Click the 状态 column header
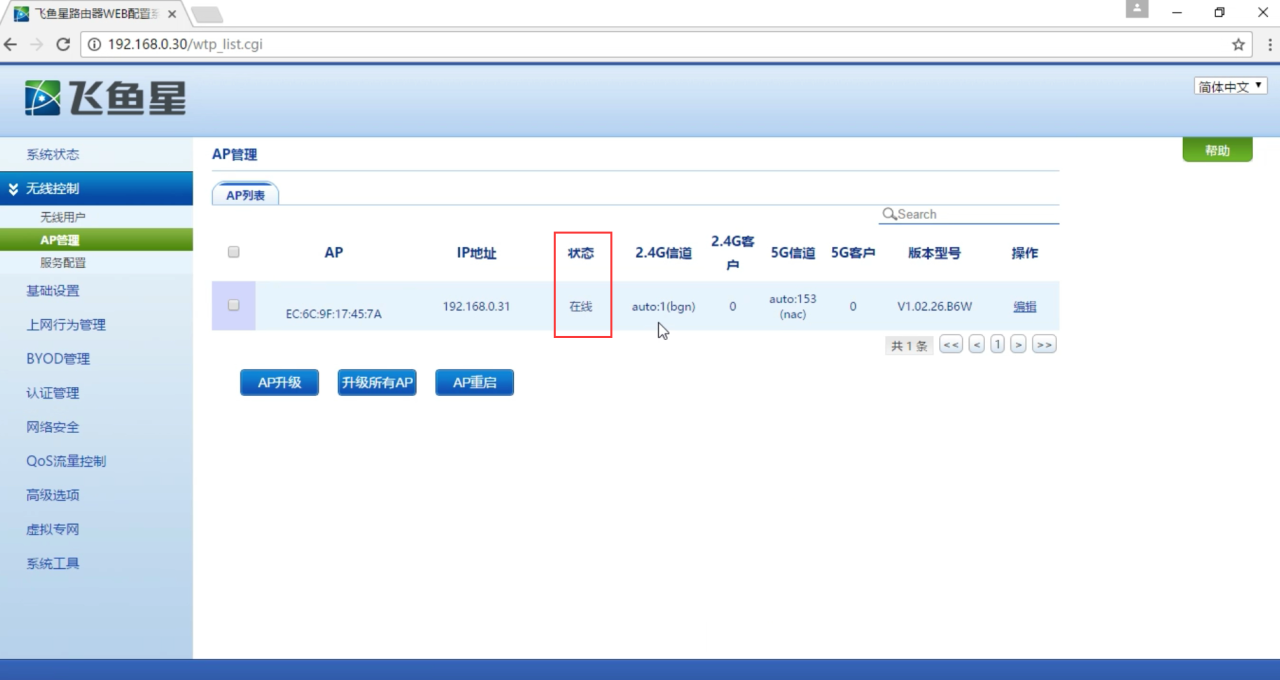Image resolution: width=1280 pixels, height=680 pixels. coord(581,253)
